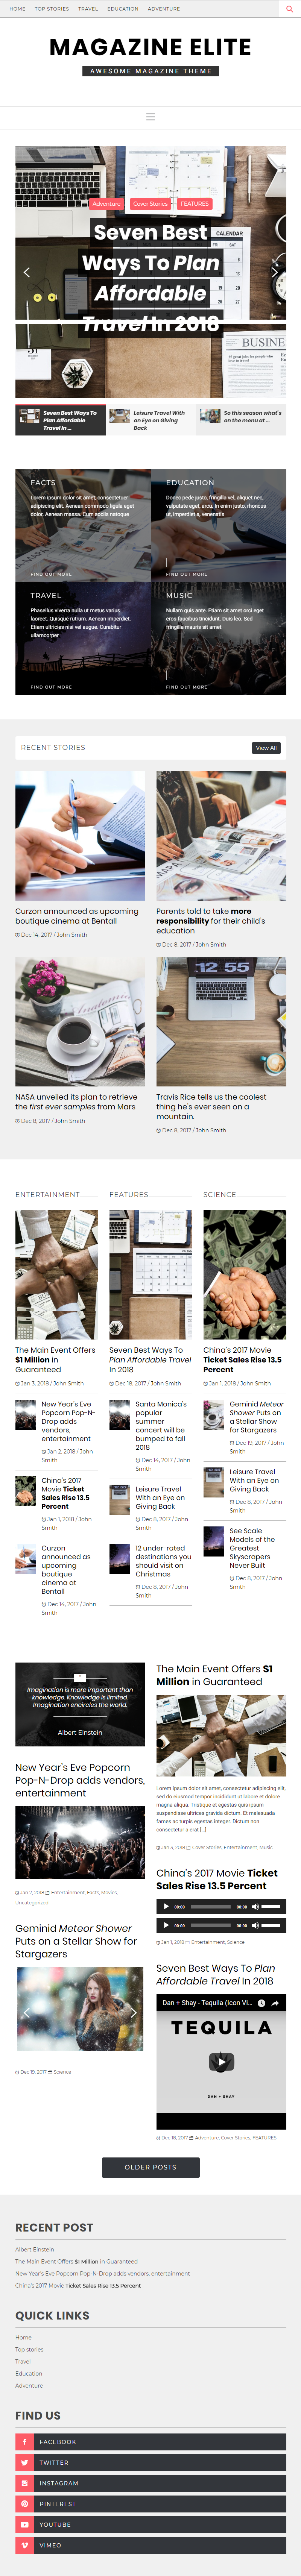Click the OLDER POSTS button
301x2576 pixels.
[x=151, y=2167]
